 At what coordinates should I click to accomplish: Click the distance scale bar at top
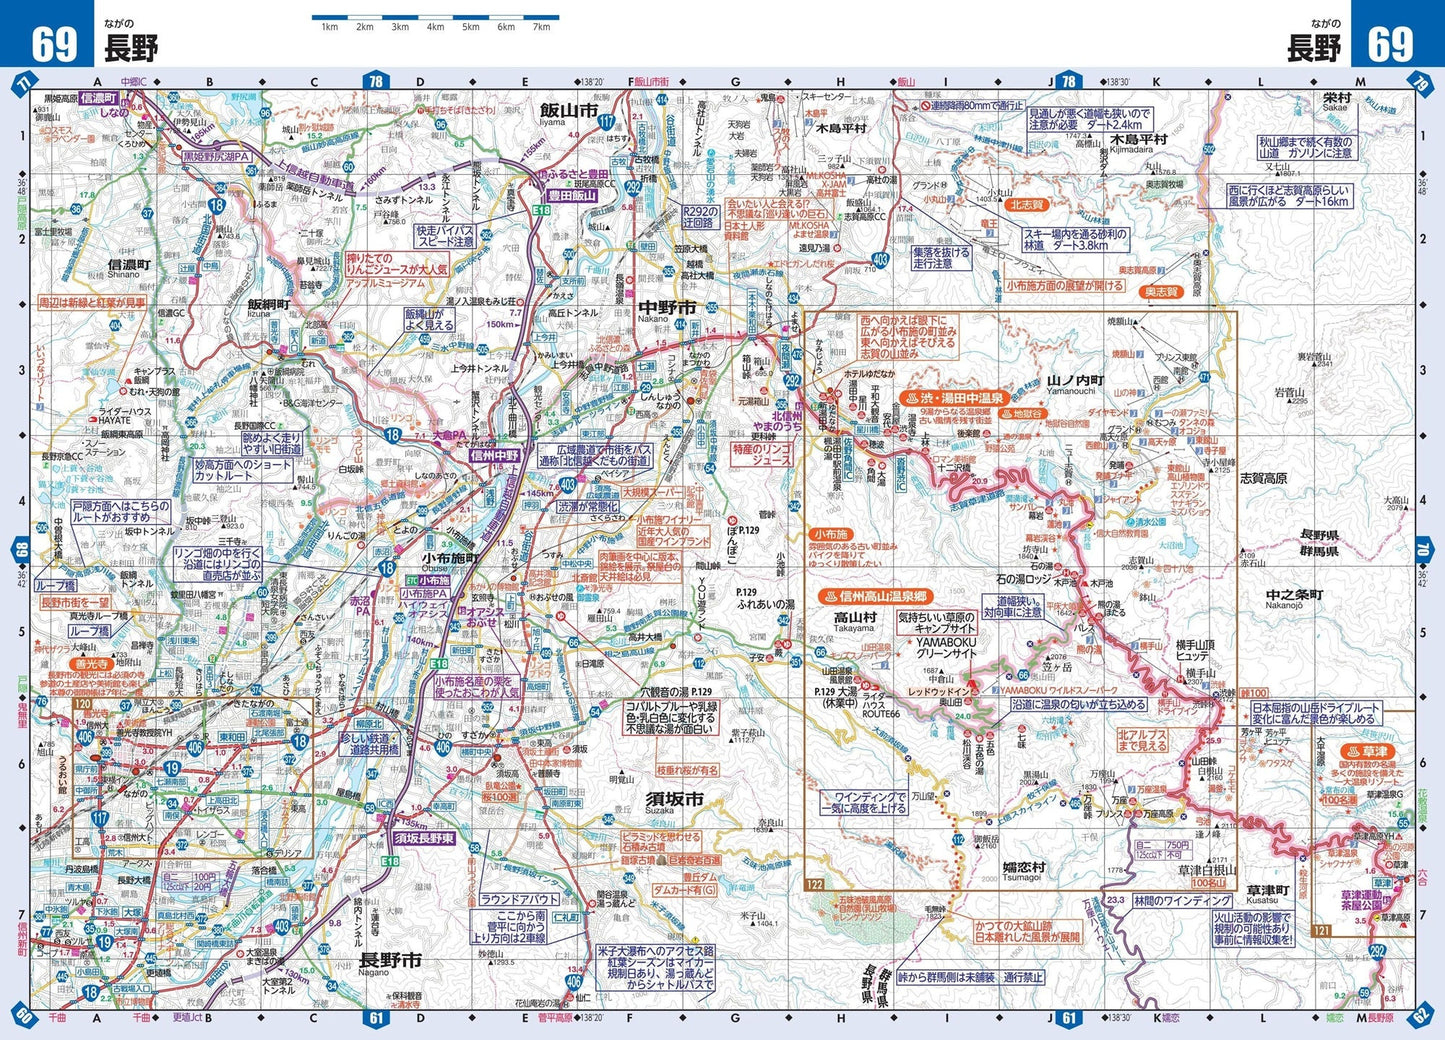tap(435, 18)
